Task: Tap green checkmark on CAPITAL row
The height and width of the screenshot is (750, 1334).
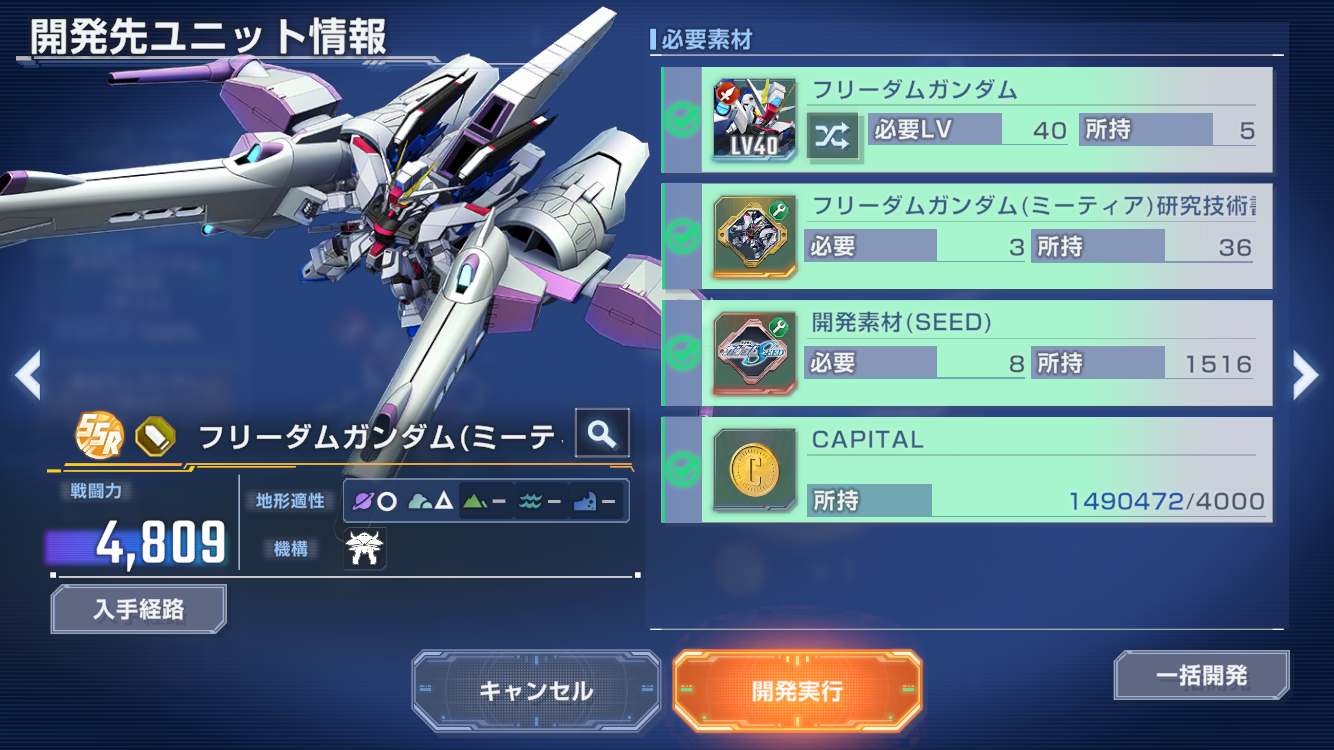Action: (x=682, y=467)
